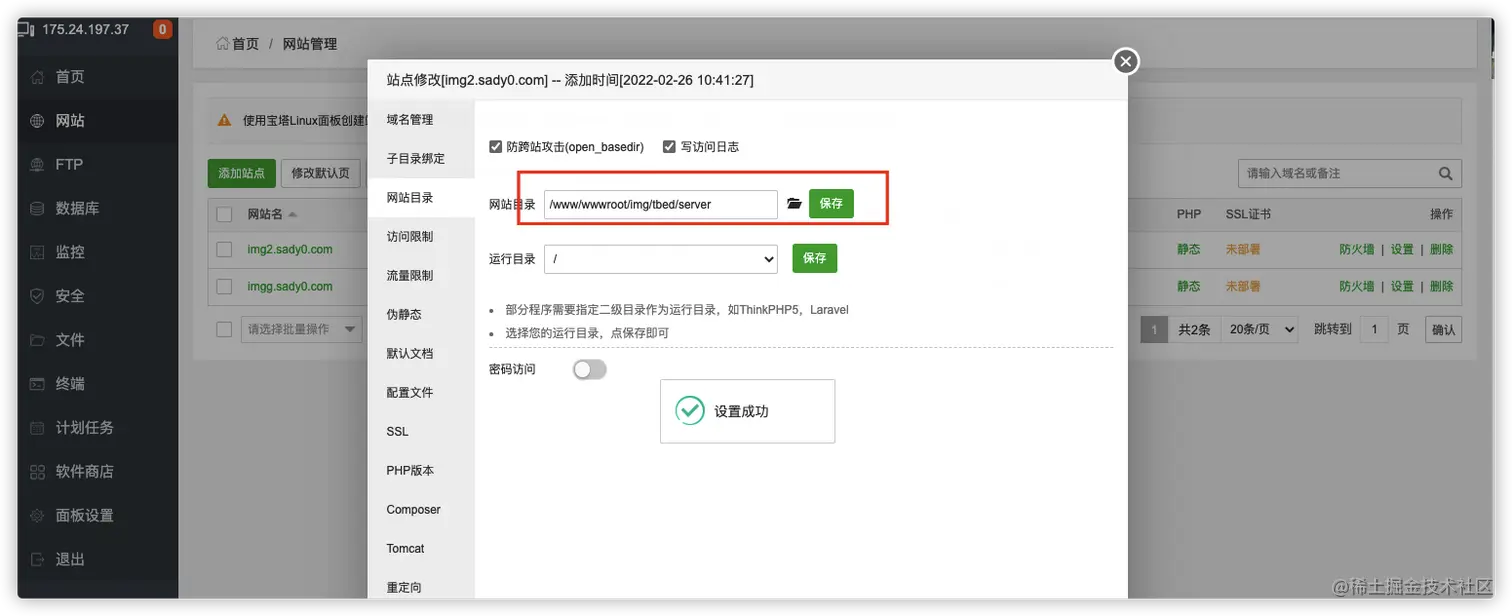Click the search magnifier icon
The height and width of the screenshot is (616, 1512).
coord(1445,173)
